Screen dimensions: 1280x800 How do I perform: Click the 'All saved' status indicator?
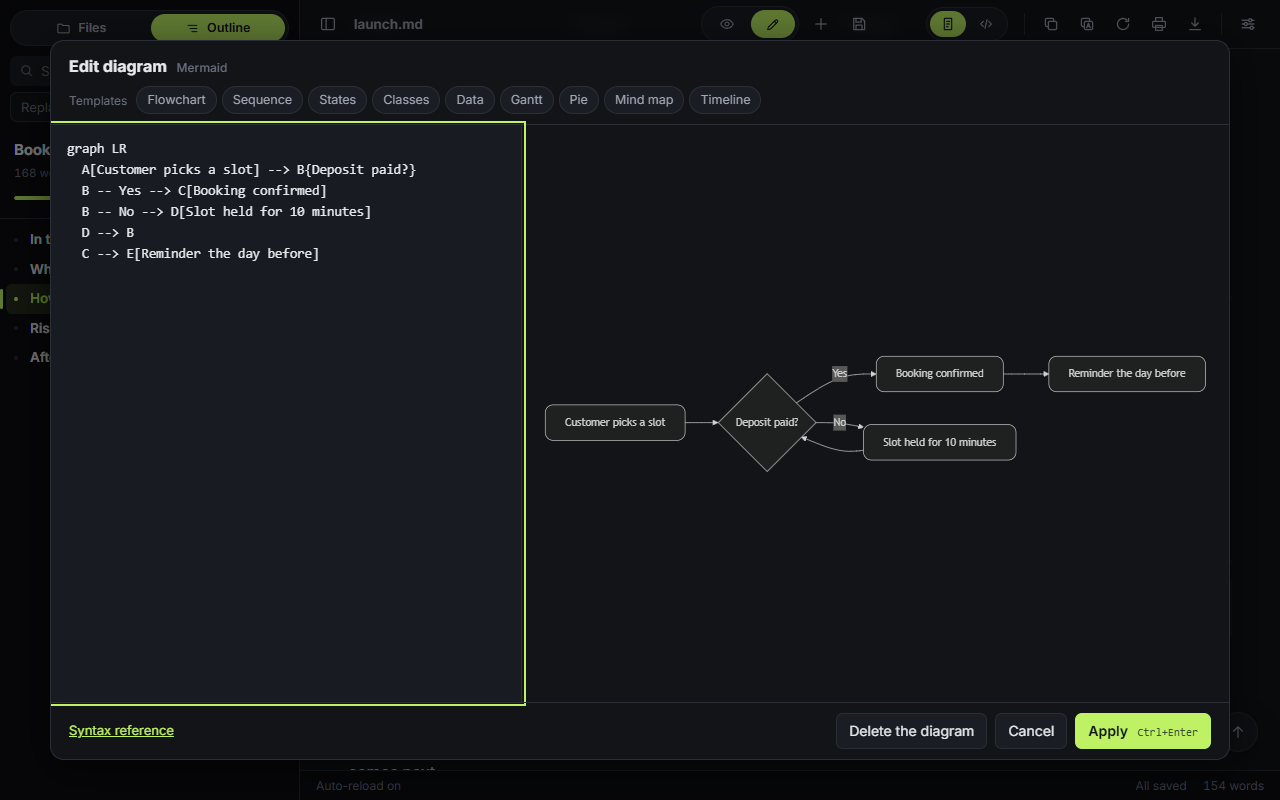1161,786
